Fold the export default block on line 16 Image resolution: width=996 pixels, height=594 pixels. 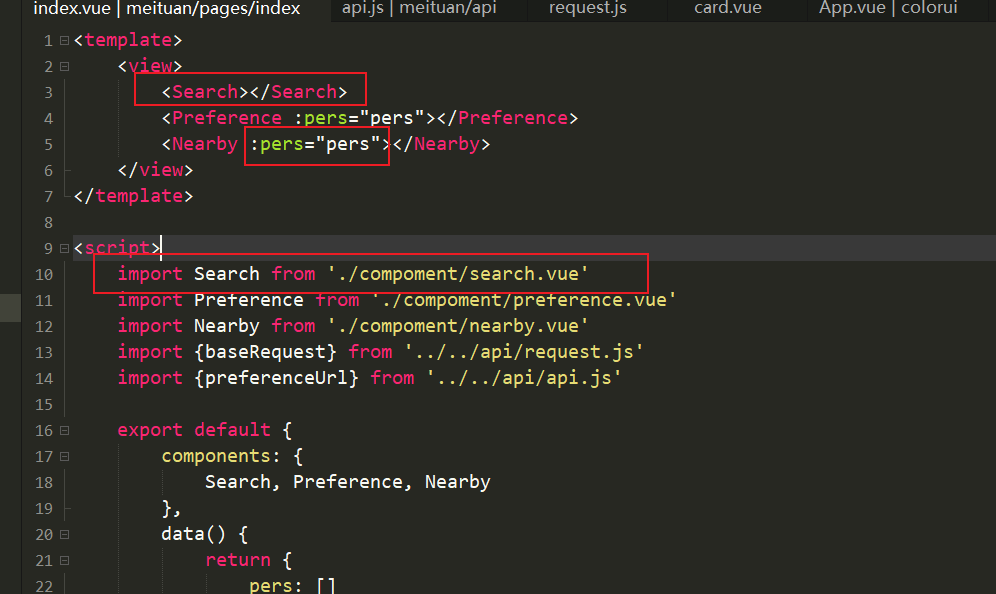click(x=64, y=431)
